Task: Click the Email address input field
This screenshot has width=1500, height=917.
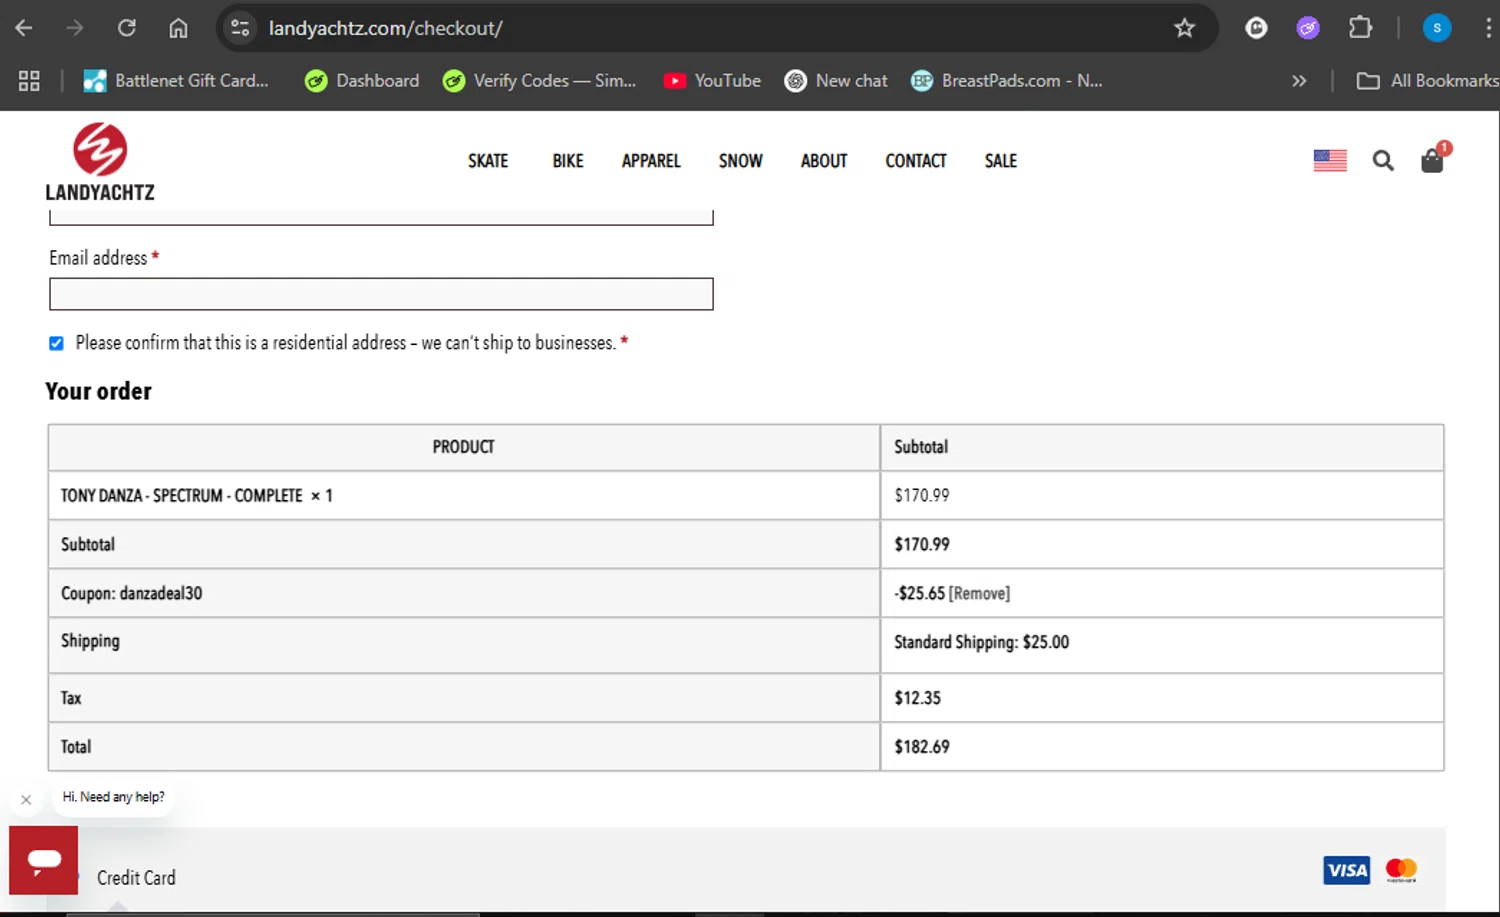Action: coord(381,294)
